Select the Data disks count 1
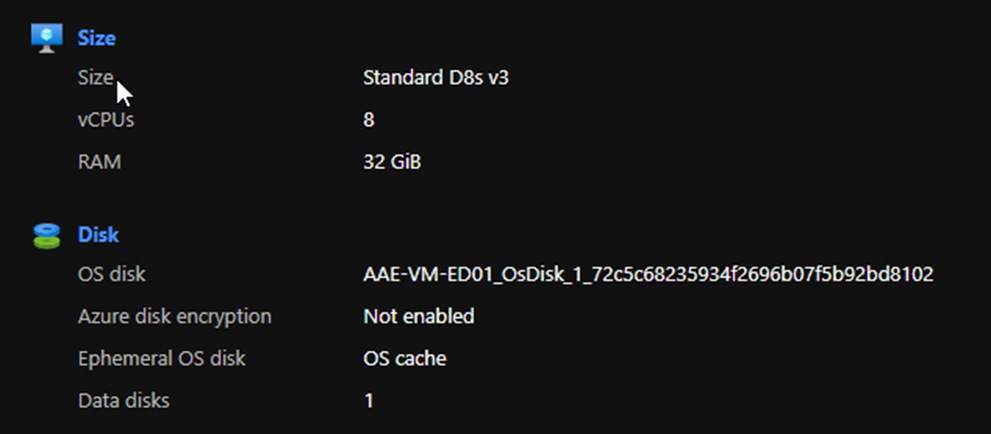 (368, 400)
